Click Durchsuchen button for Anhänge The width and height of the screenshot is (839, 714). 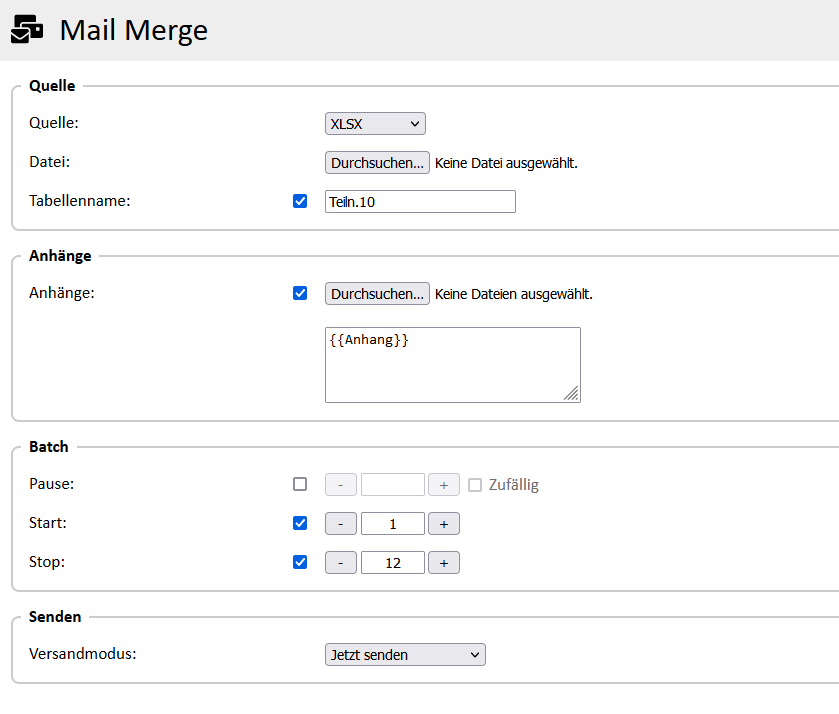377,294
